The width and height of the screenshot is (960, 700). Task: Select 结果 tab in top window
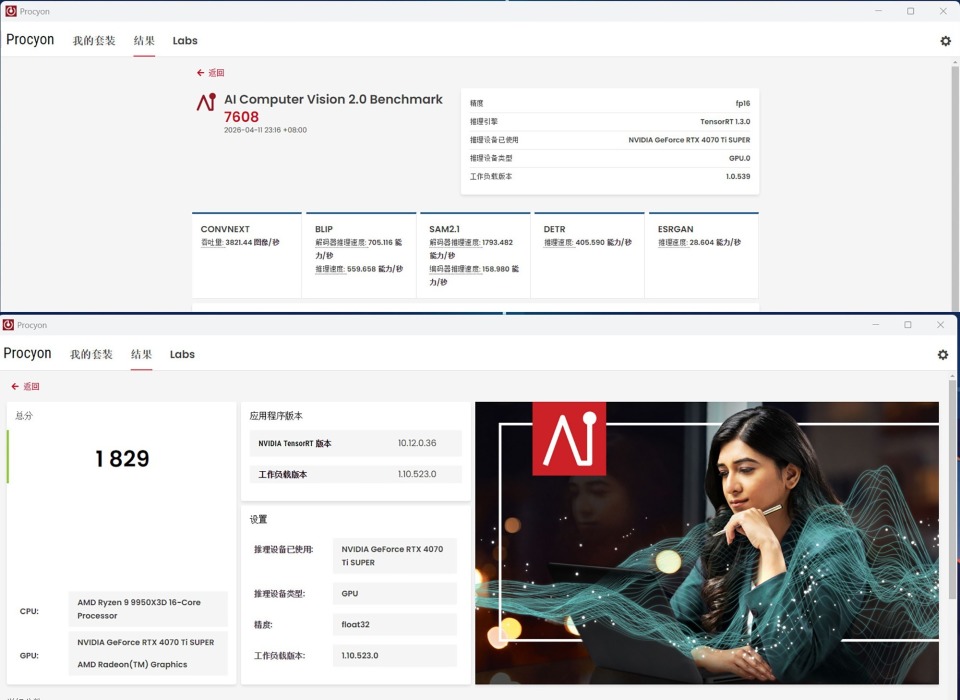click(x=144, y=40)
